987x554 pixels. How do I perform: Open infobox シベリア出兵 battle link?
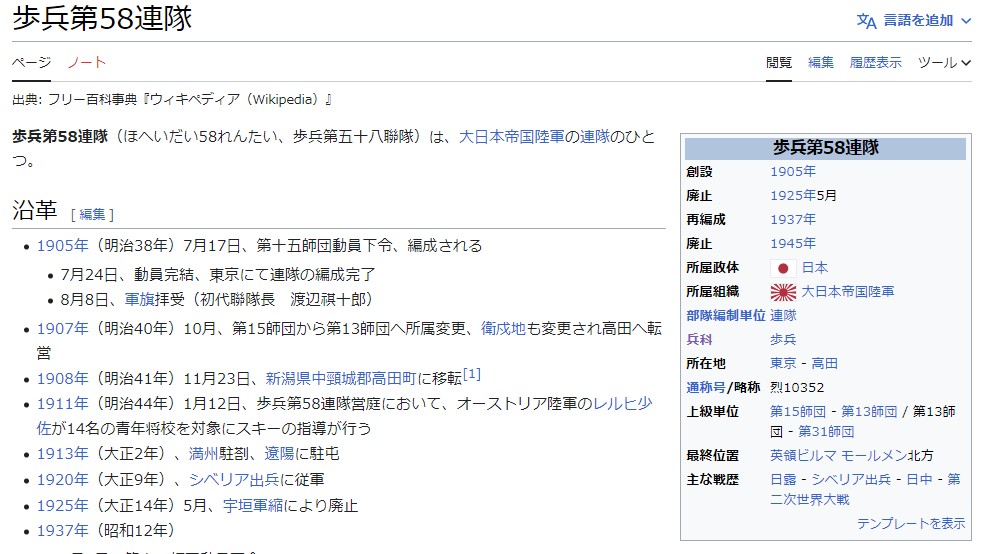point(851,480)
